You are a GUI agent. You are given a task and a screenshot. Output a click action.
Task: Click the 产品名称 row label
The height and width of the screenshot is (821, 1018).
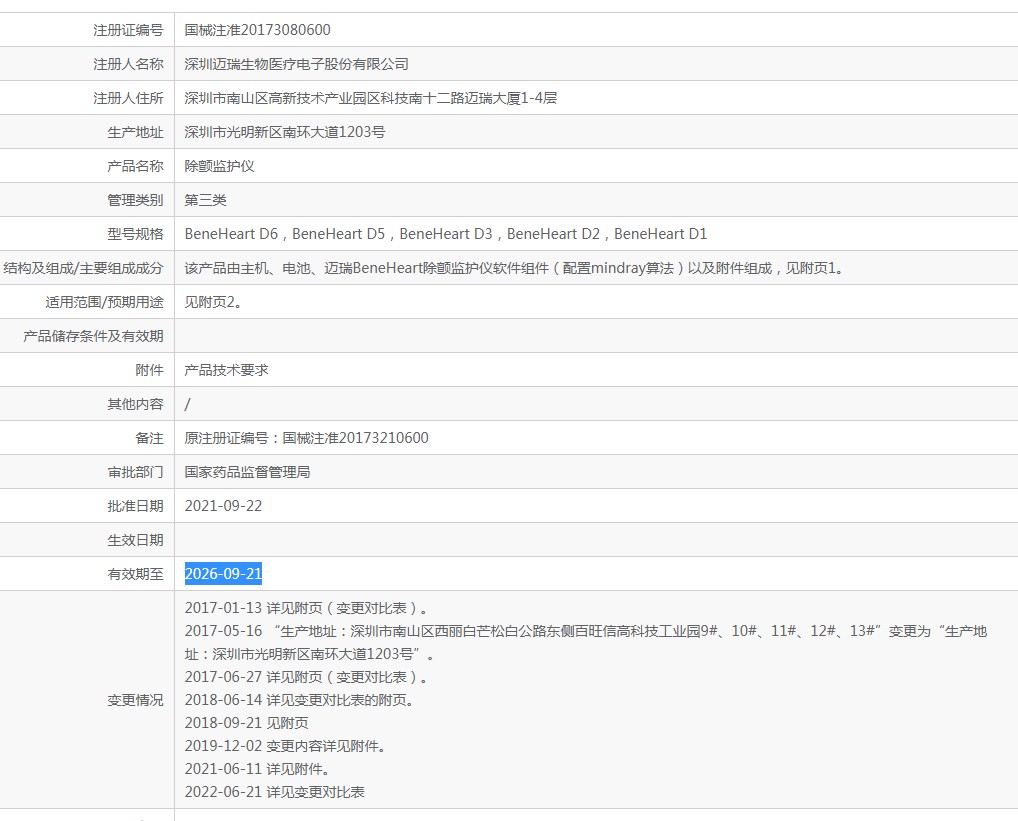point(135,166)
